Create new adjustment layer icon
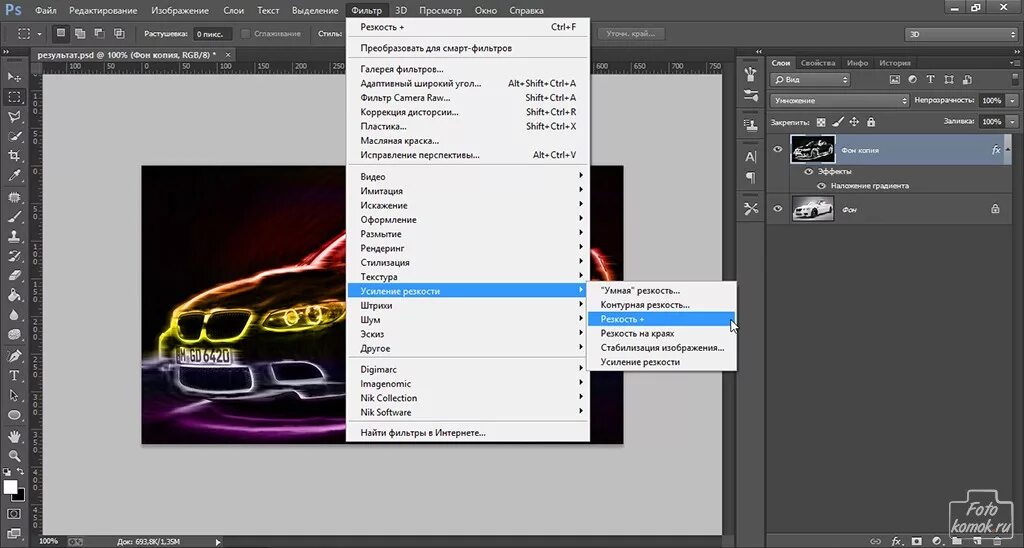Image resolution: width=1024 pixels, height=548 pixels. [x=936, y=541]
